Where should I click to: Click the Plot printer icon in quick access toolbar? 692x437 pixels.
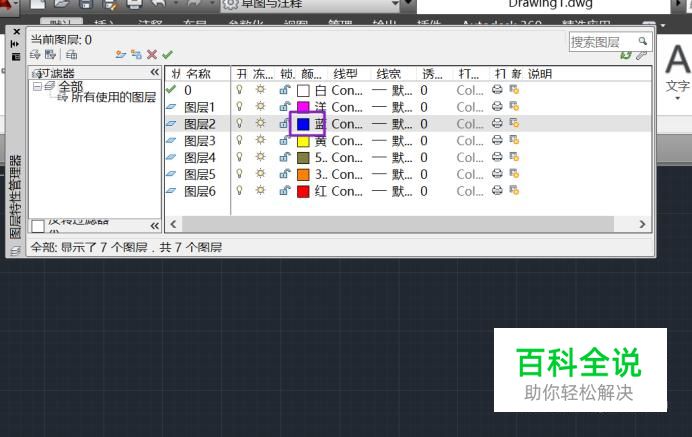[x=134, y=4]
